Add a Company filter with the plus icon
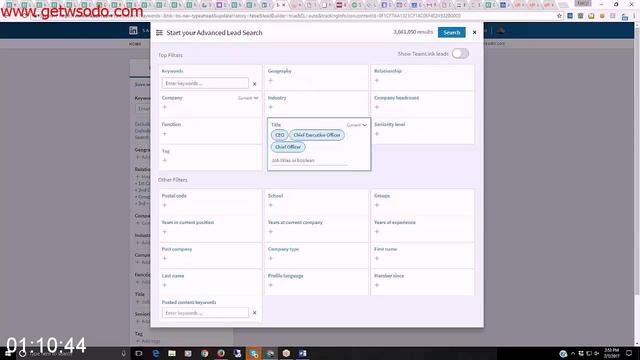Image resolution: width=640 pixels, height=360 pixels. pos(164,107)
